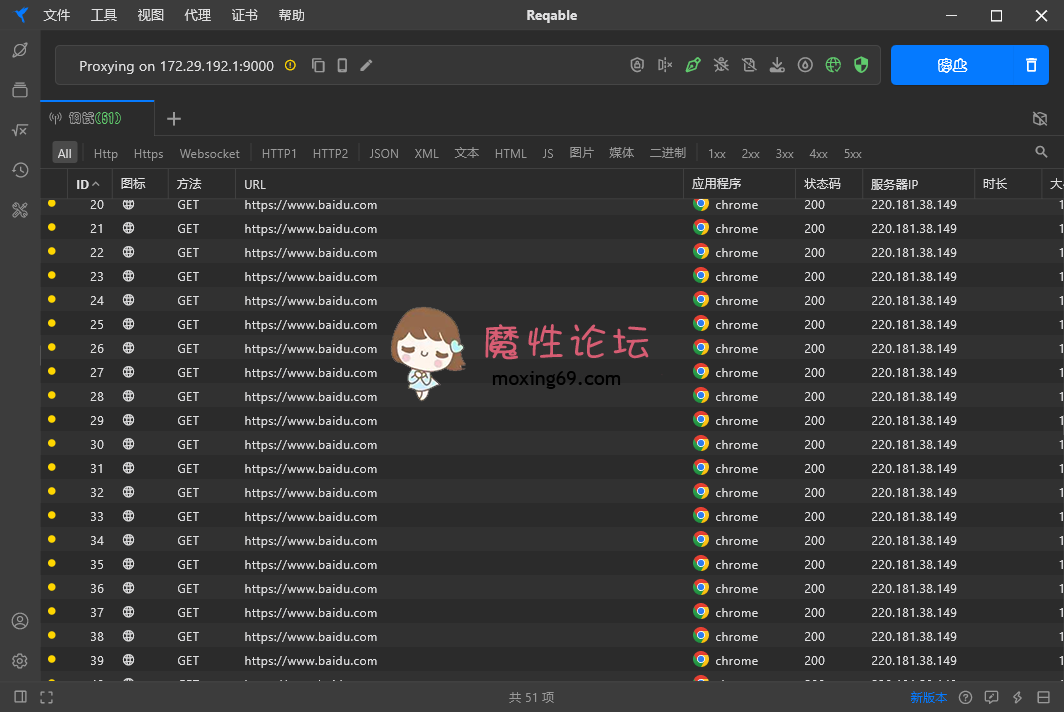Select the green pen composer icon
Viewport: 1064px width, 712px height.
tap(693, 64)
